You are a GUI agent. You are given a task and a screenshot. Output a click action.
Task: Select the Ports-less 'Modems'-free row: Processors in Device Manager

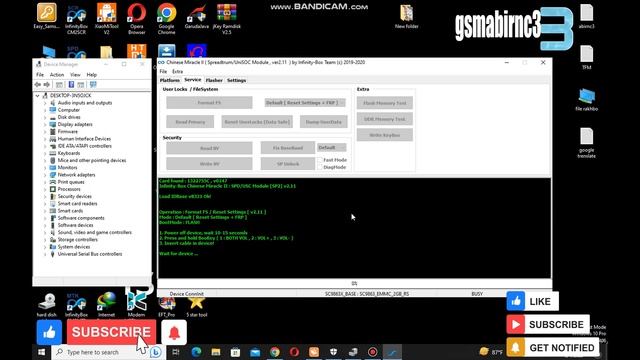[x=69, y=189]
